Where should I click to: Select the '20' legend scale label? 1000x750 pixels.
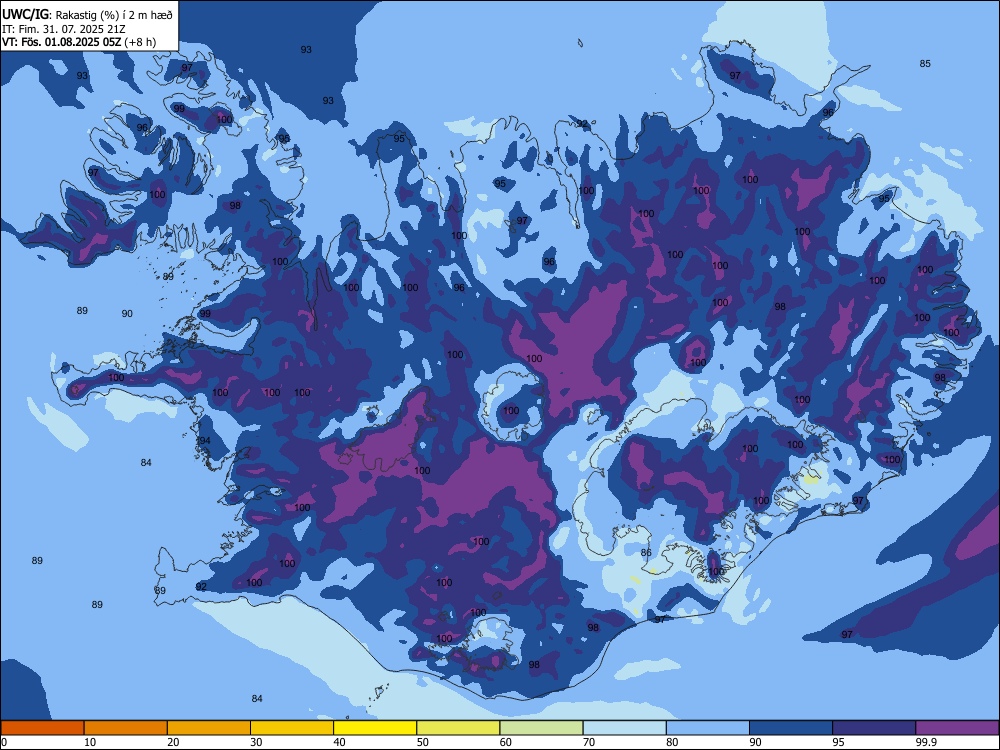173,742
